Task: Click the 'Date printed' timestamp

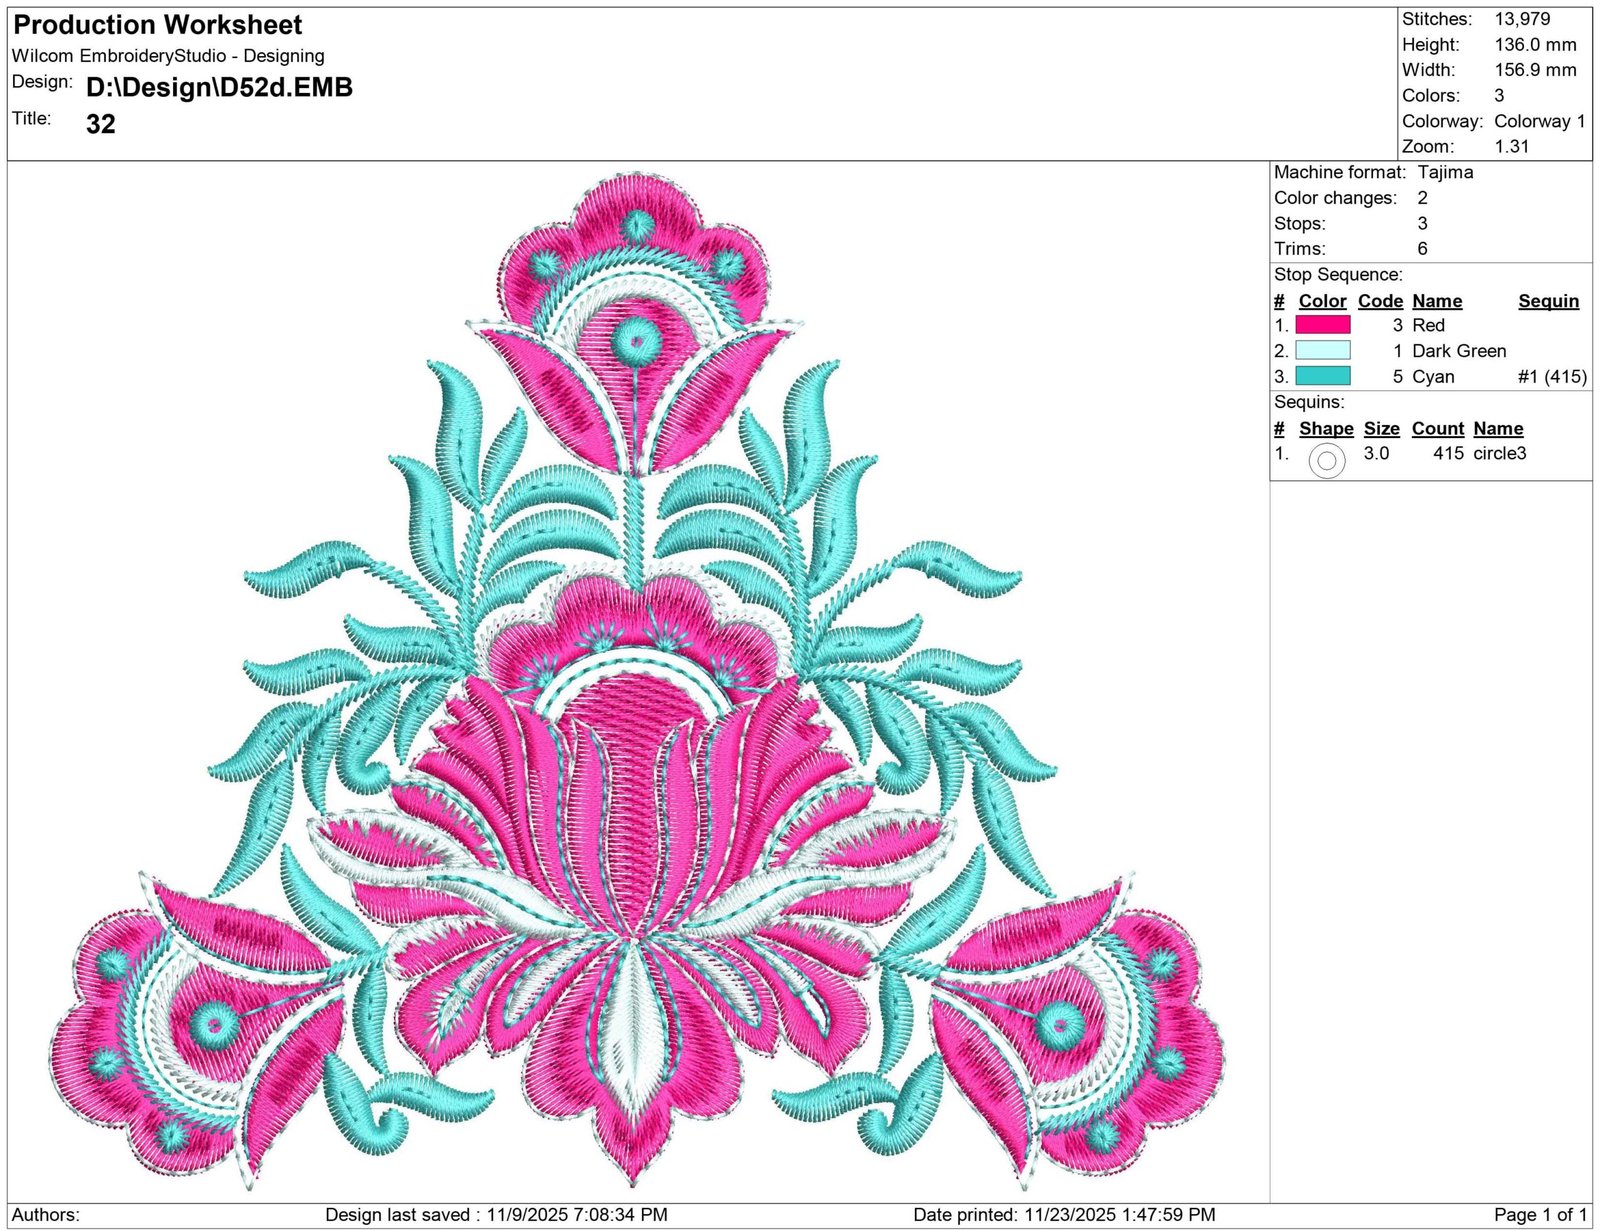Action: [x=1064, y=1215]
